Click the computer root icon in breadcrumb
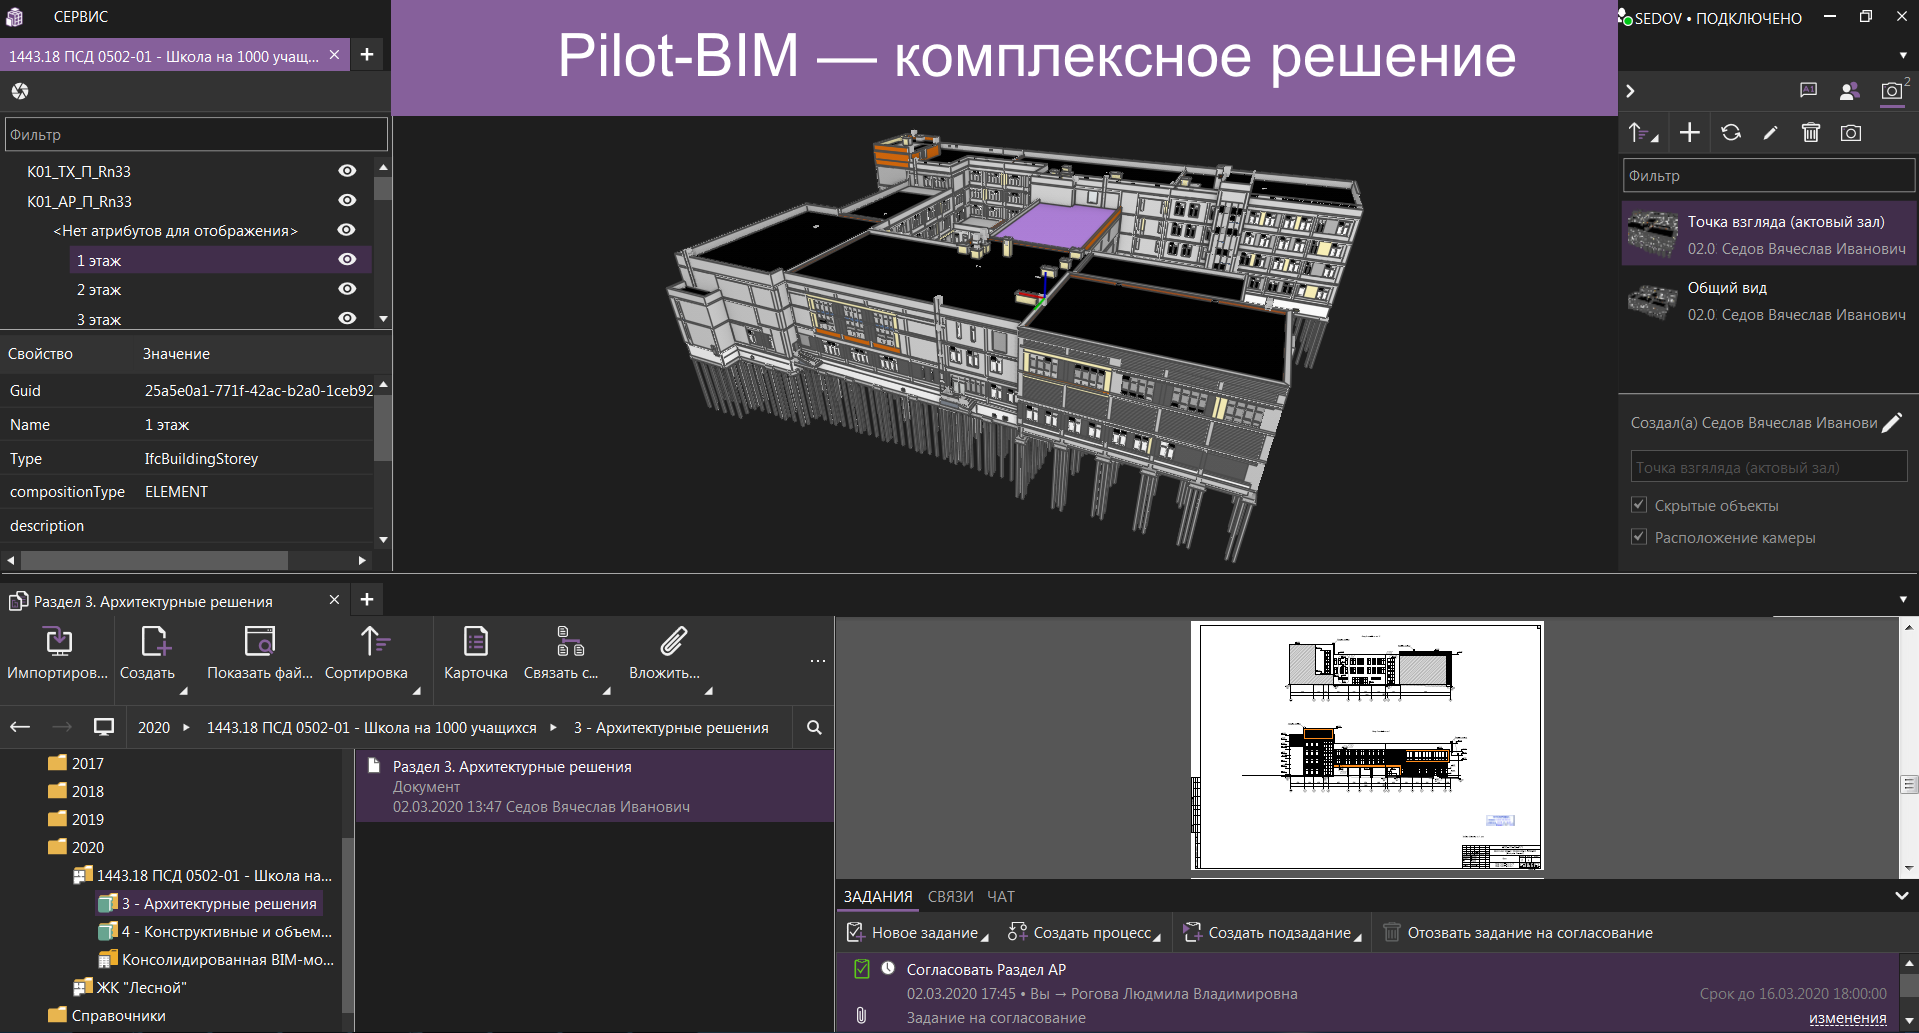1919x1033 pixels. [104, 727]
